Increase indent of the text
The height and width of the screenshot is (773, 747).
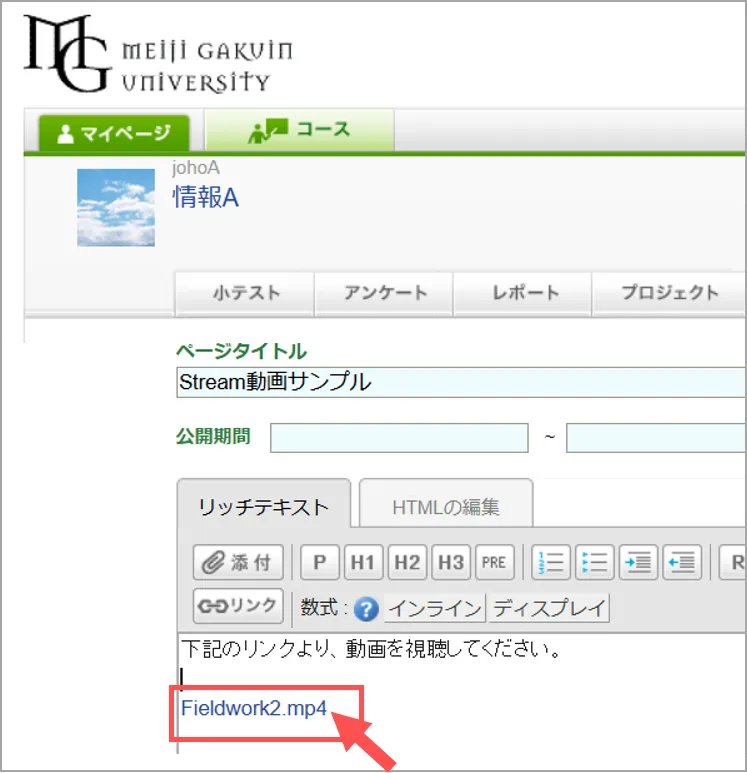[x=638, y=563]
